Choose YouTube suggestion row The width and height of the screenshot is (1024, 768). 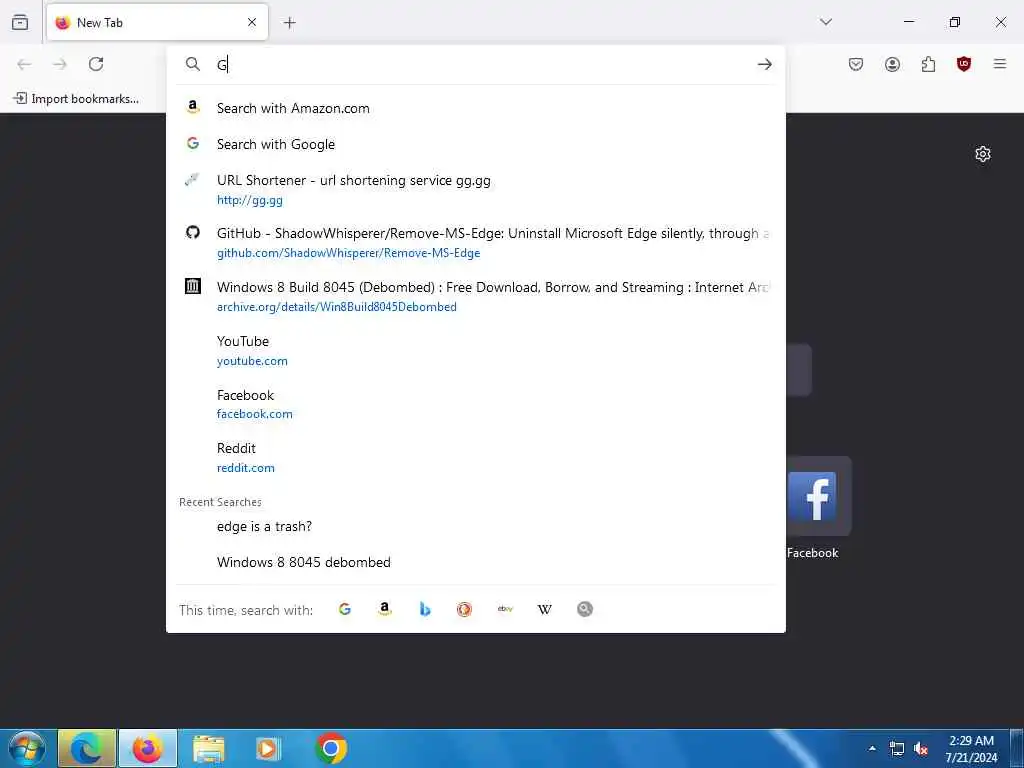(x=475, y=350)
